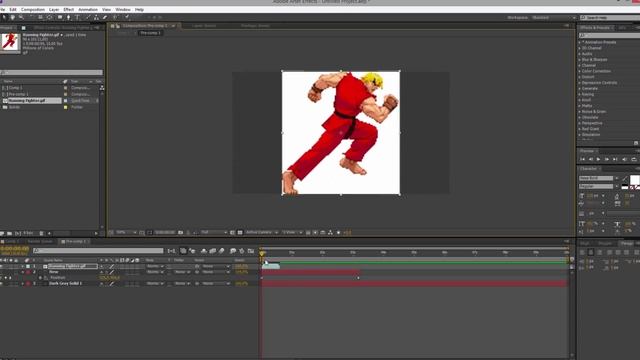Switch to the Comp 1 timeline tab
The image size is (640, 360).
click(x=11, y=242)
